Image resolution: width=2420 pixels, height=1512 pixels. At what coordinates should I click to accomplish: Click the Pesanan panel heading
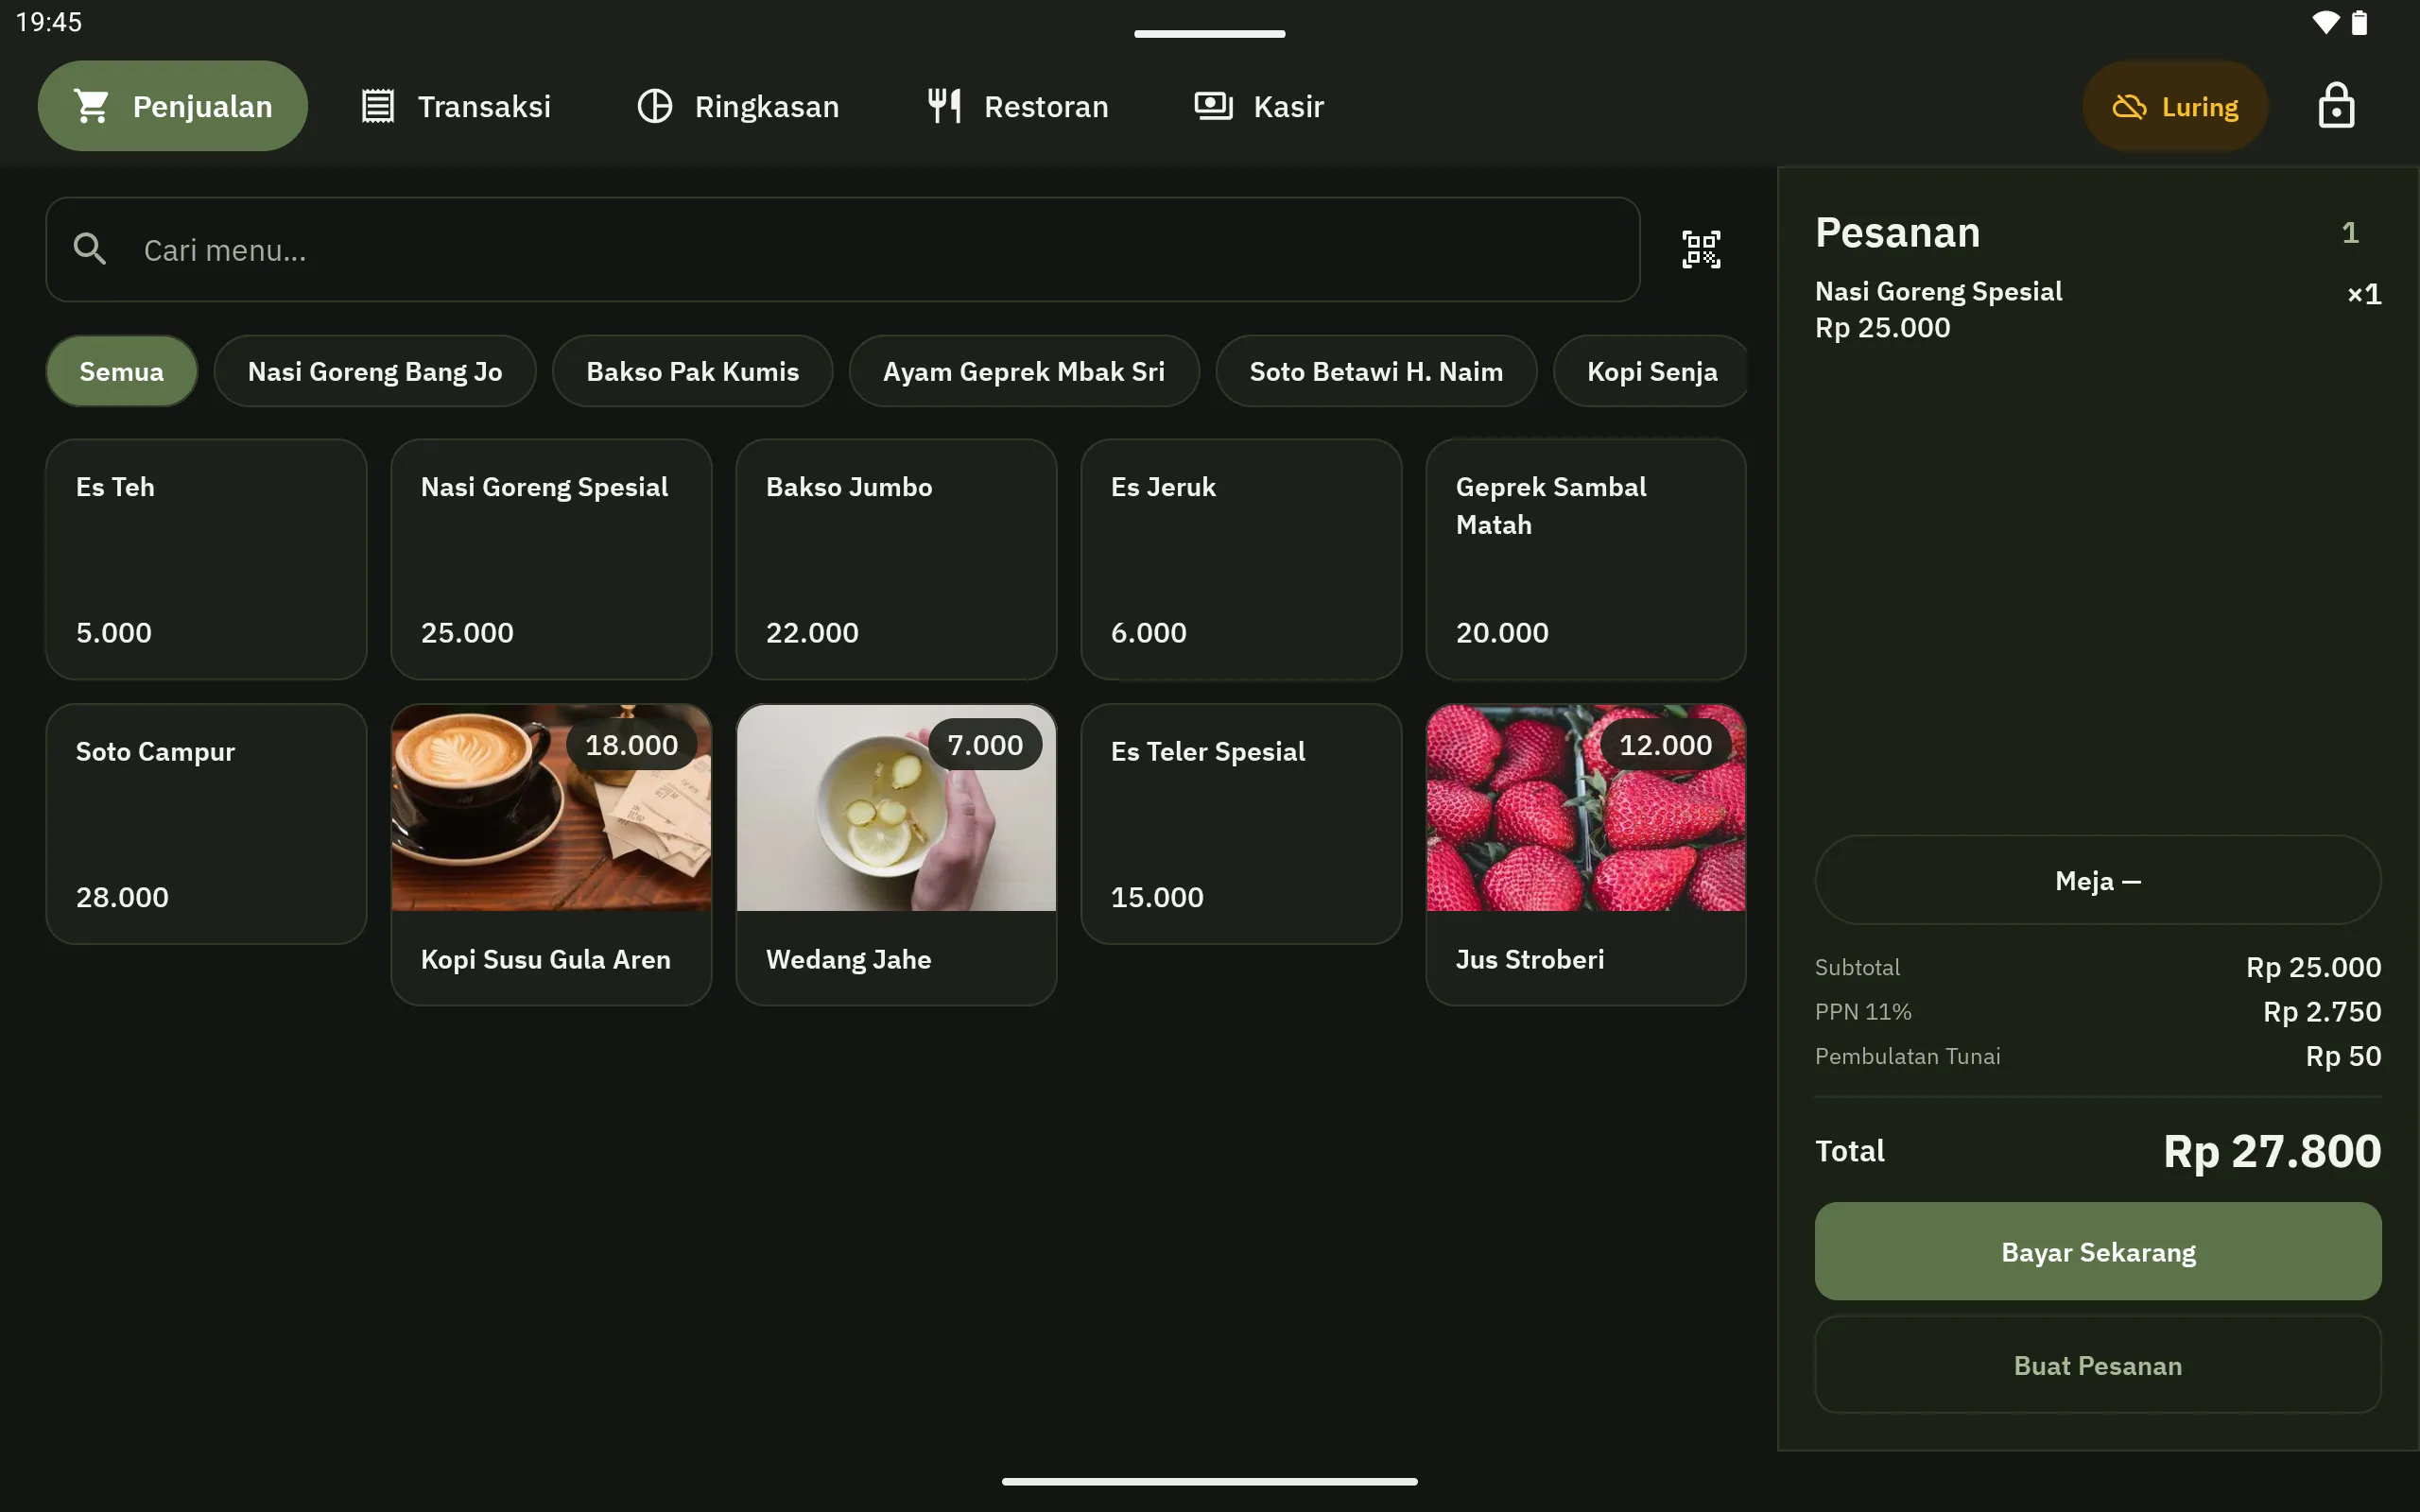[x=1897, y=233]
